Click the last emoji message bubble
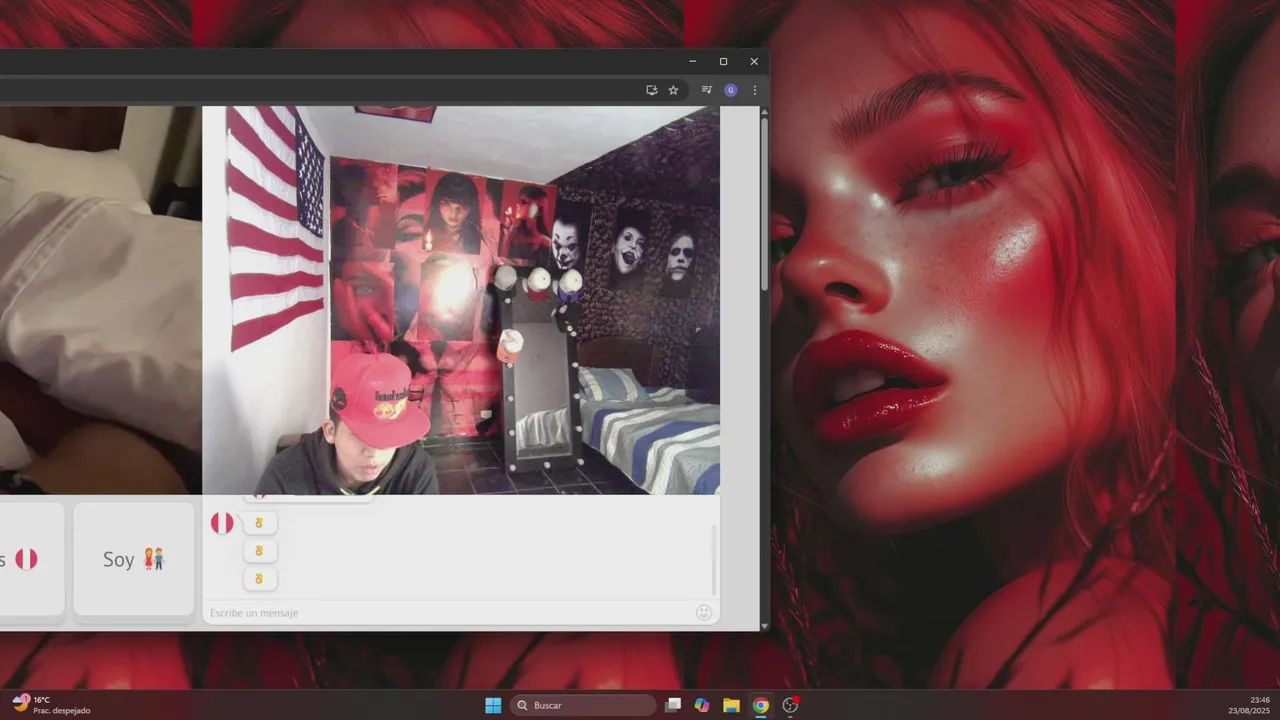 point(259,579)
